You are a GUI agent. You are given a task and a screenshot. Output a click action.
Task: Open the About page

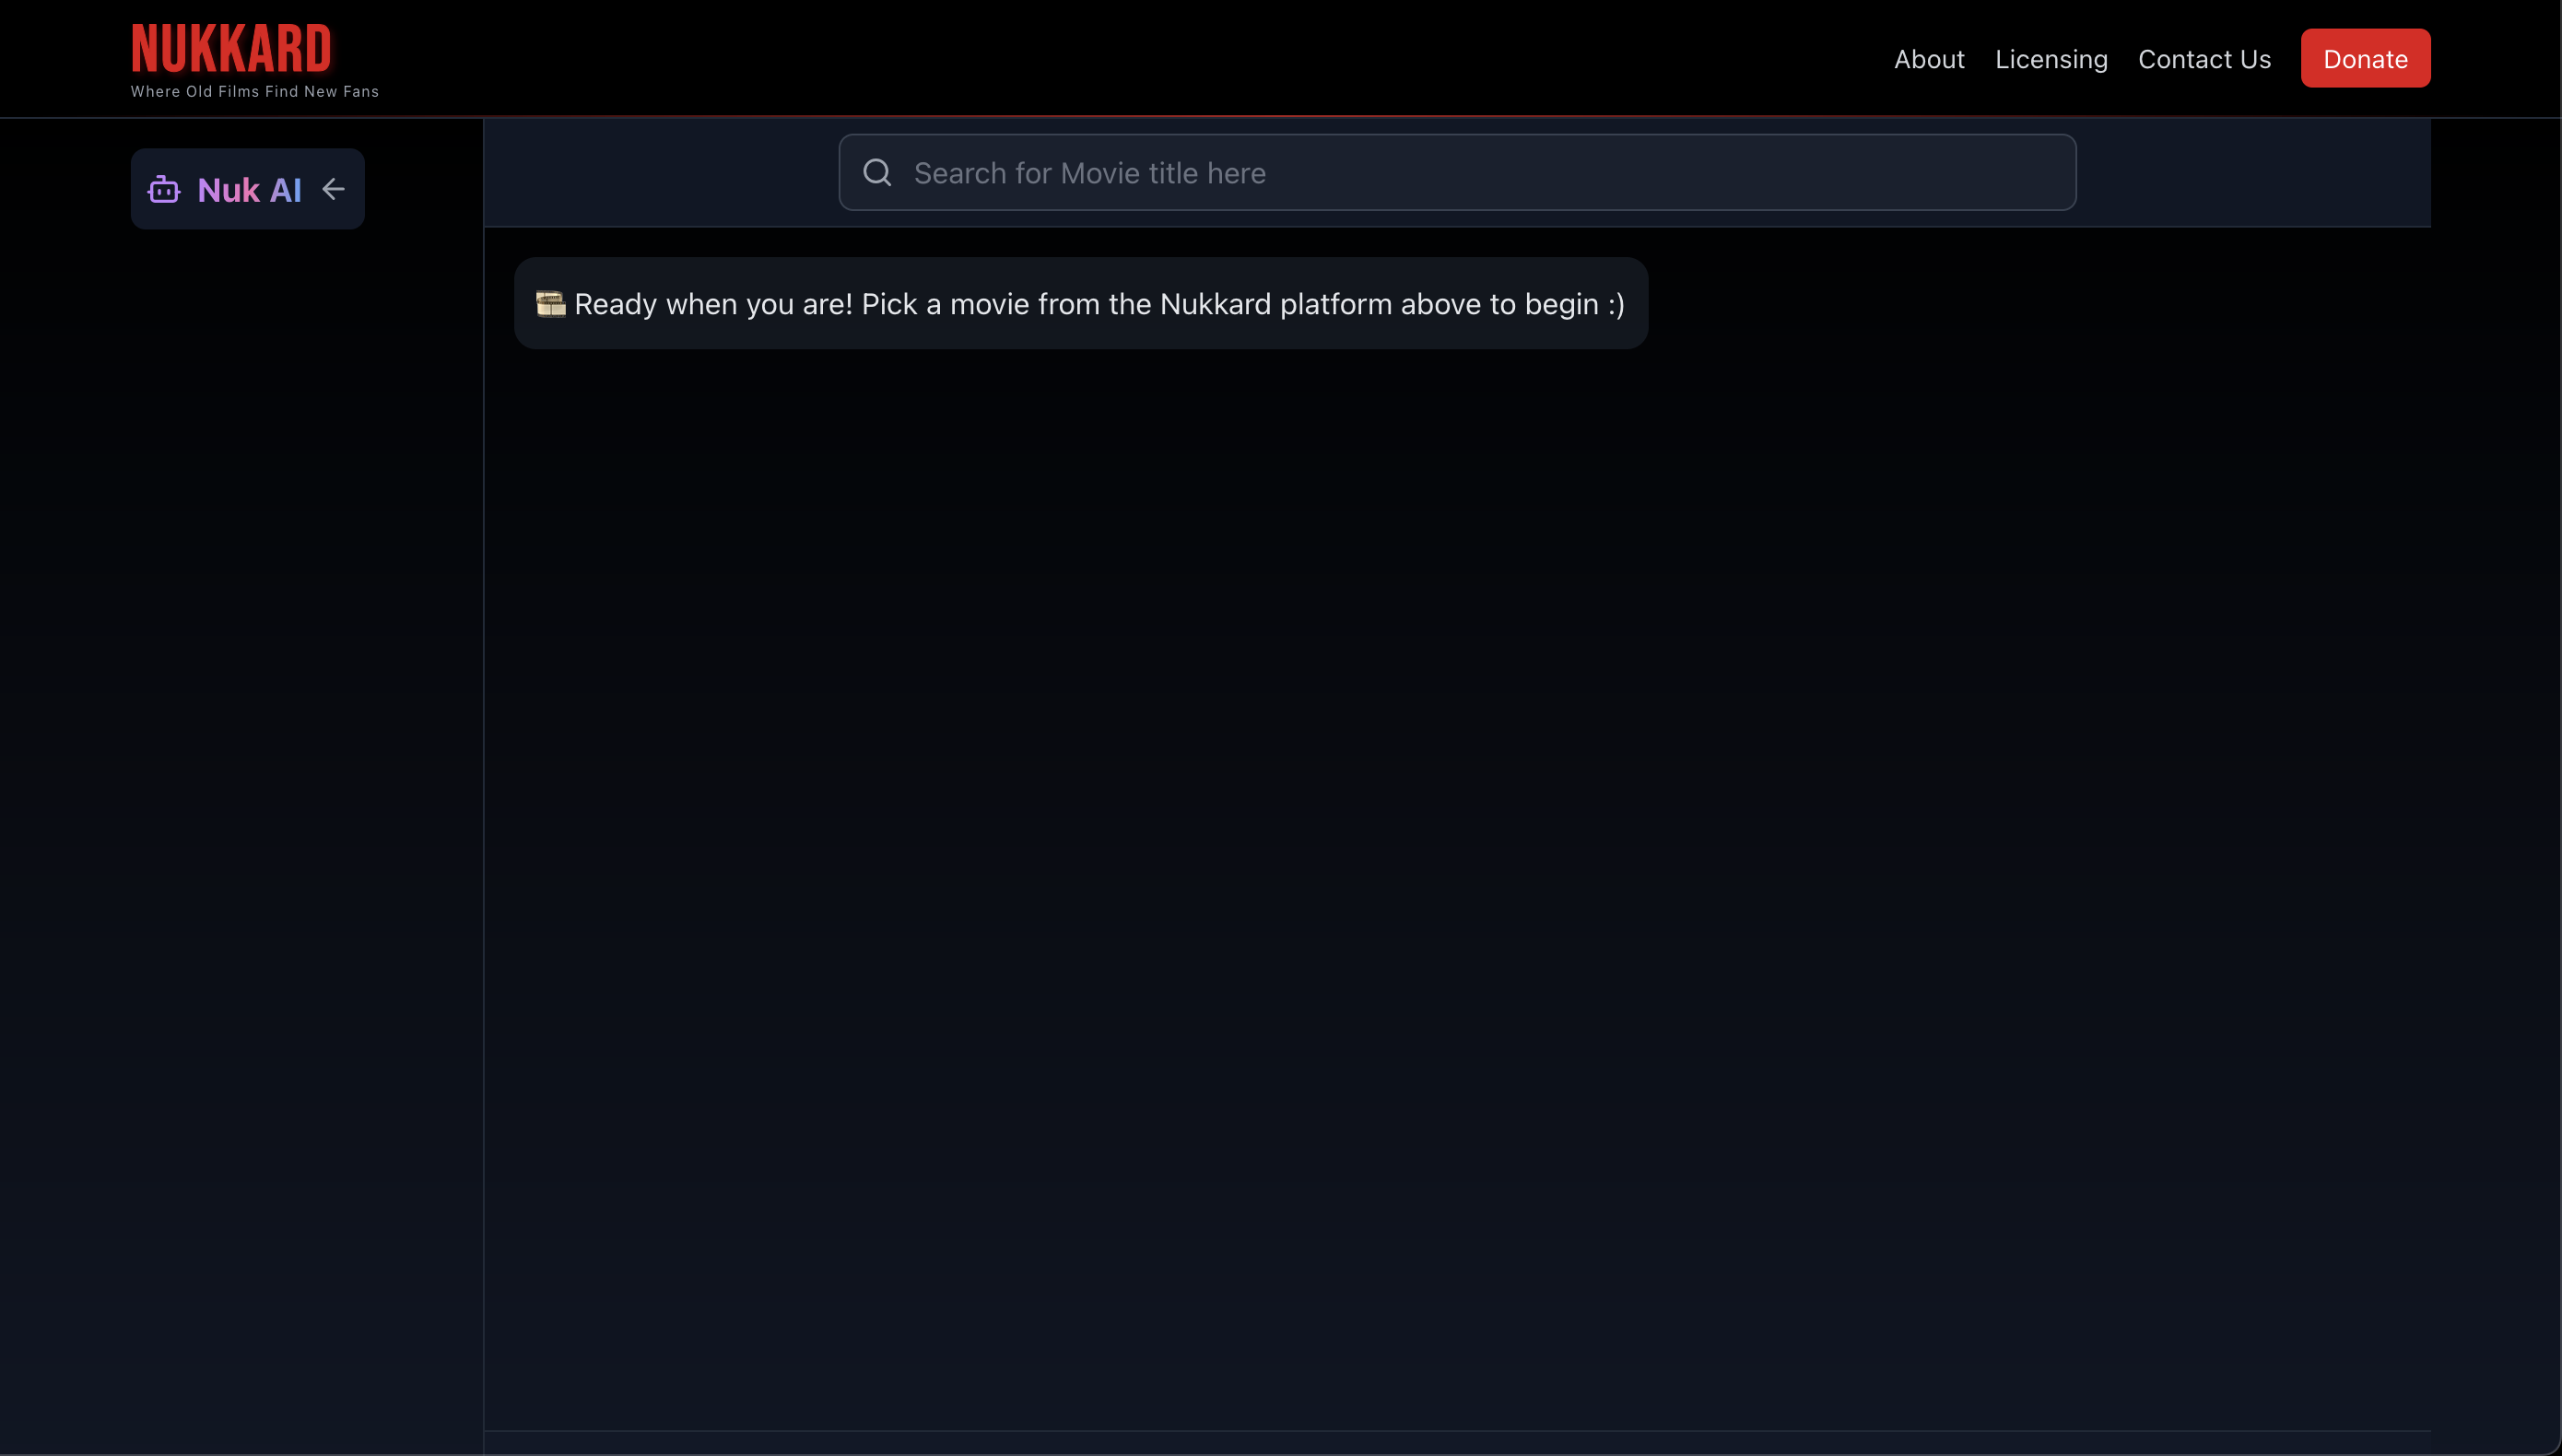pos(1929,59)
